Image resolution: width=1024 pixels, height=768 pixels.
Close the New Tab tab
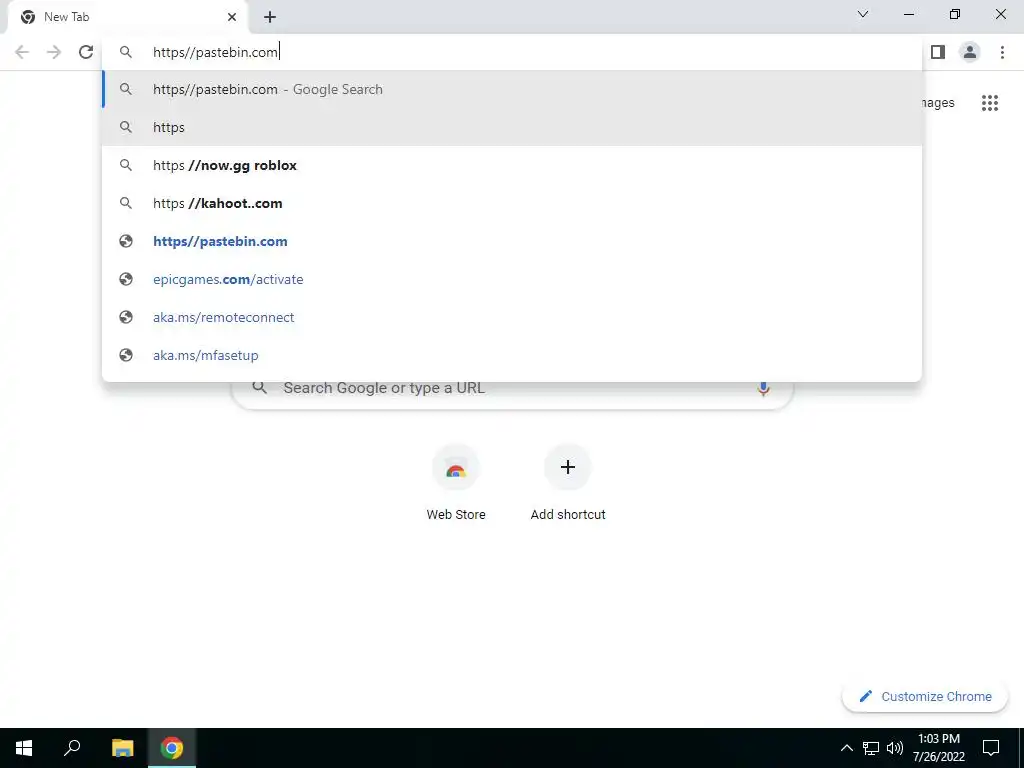pyautogui.click(x=232, y=17)
